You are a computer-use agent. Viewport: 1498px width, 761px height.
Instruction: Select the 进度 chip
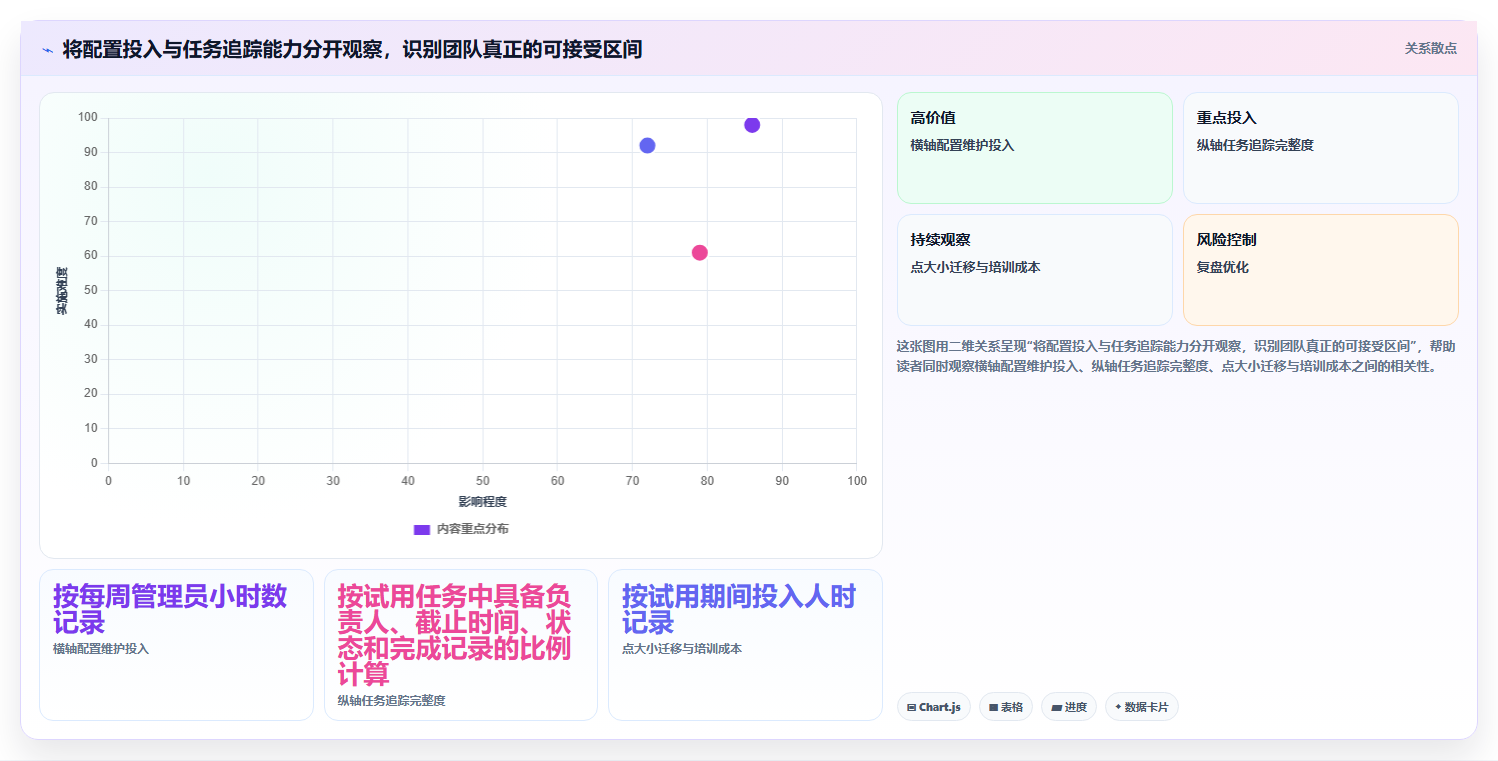click(1068, 707)
